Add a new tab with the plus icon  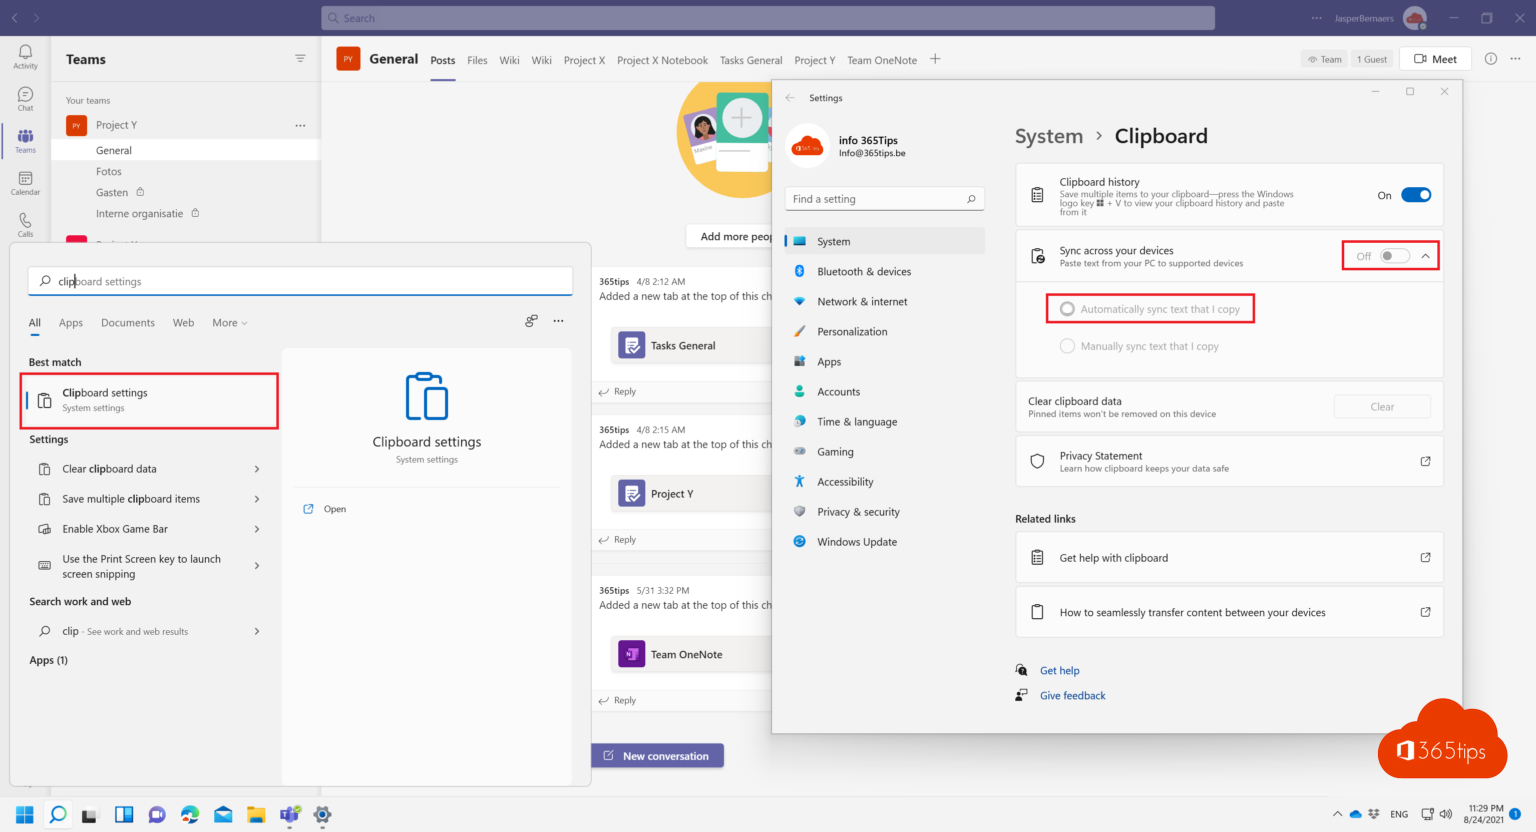pos(934,59)
